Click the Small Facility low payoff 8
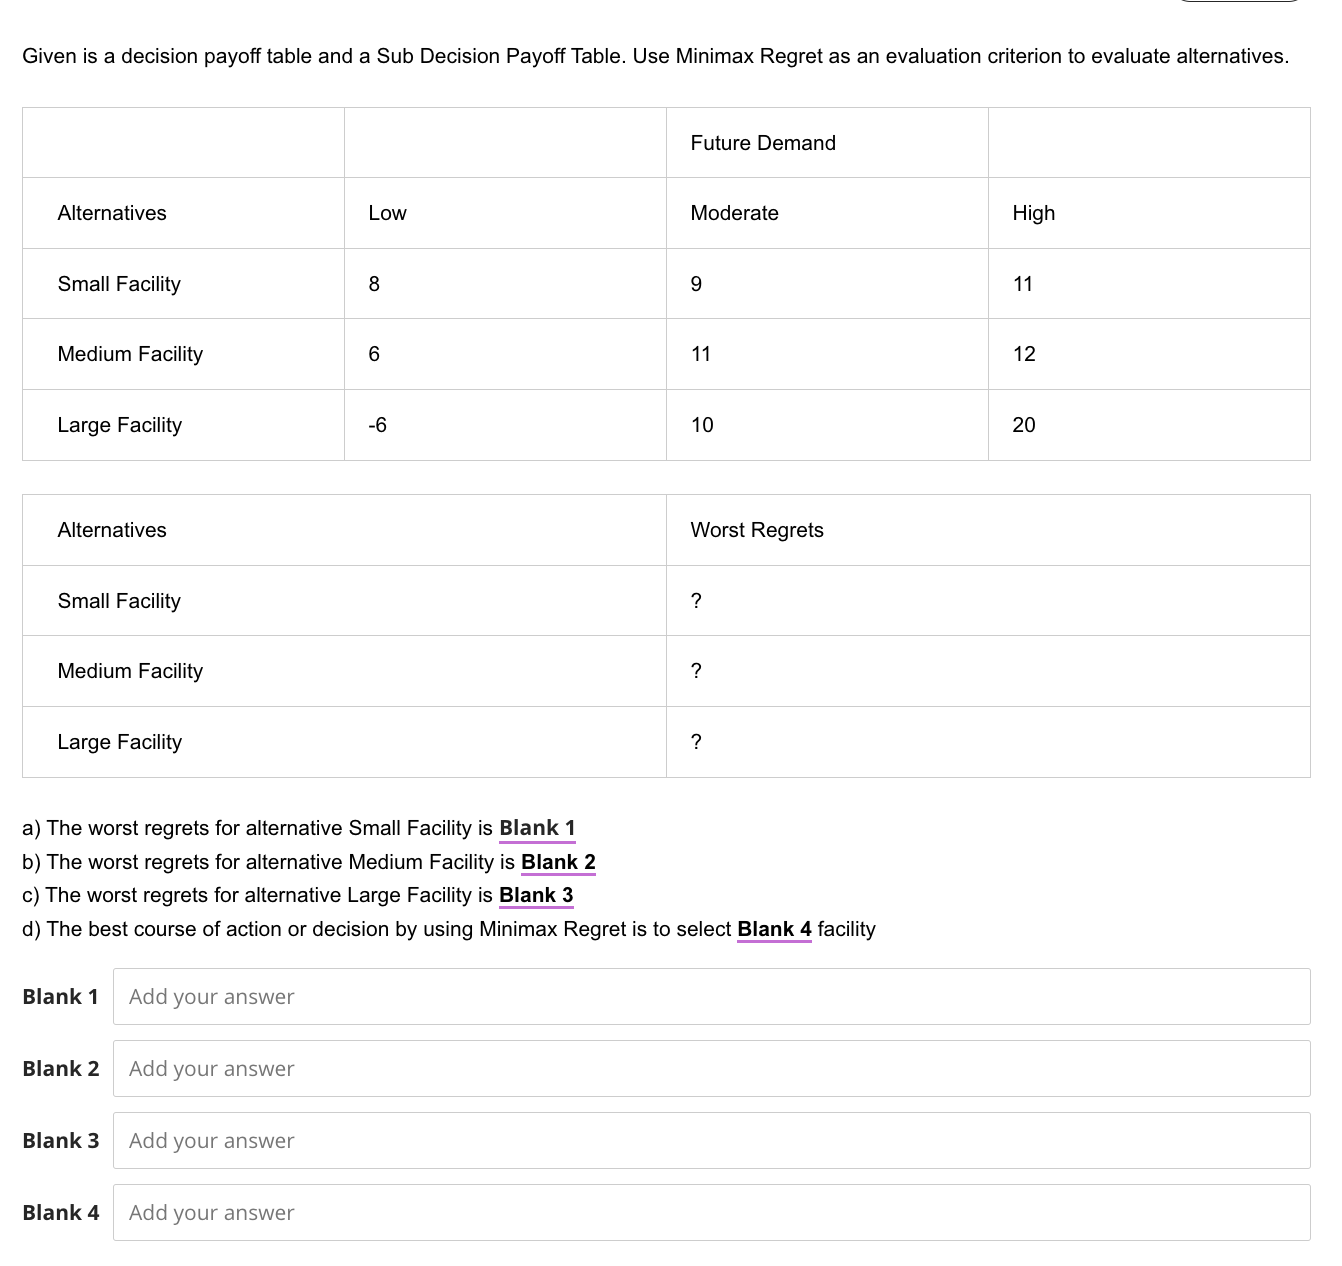The image size is (1342, 1266). pos(374,284)
